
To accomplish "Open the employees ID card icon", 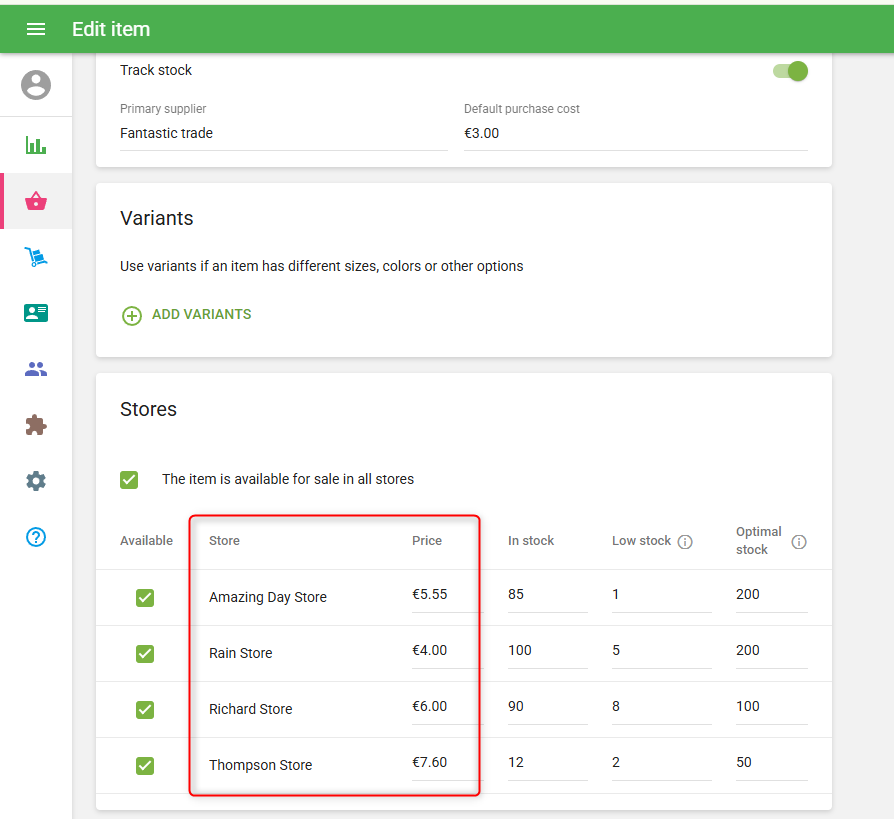I will click(36, 313).
